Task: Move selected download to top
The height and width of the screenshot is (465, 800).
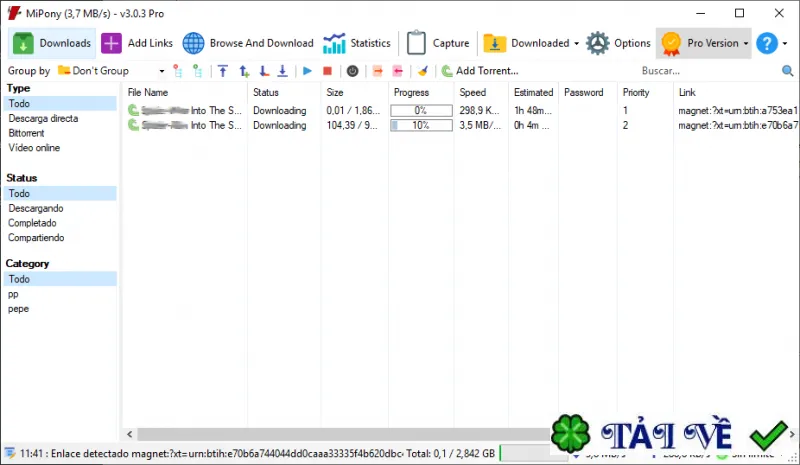Action: coord(223,71)
